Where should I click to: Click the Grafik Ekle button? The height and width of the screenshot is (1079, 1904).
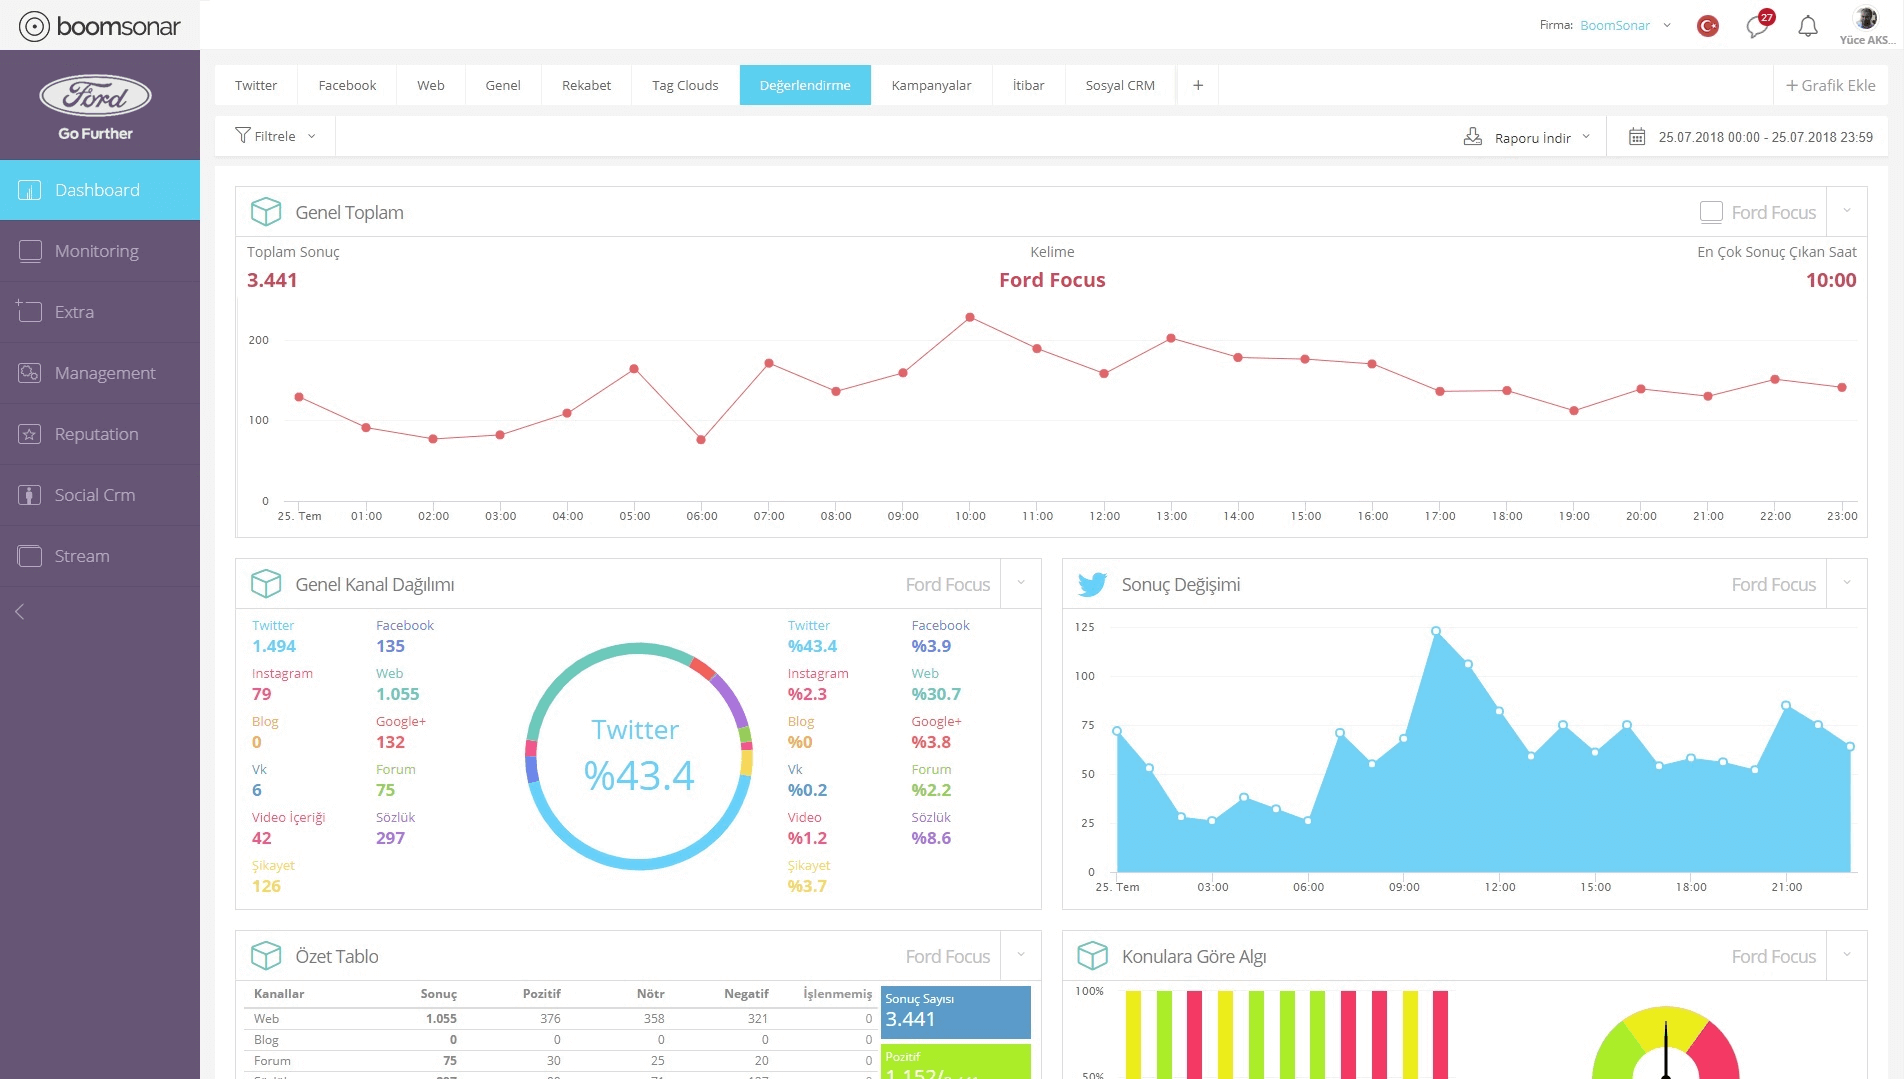(x=1831, y=85)
